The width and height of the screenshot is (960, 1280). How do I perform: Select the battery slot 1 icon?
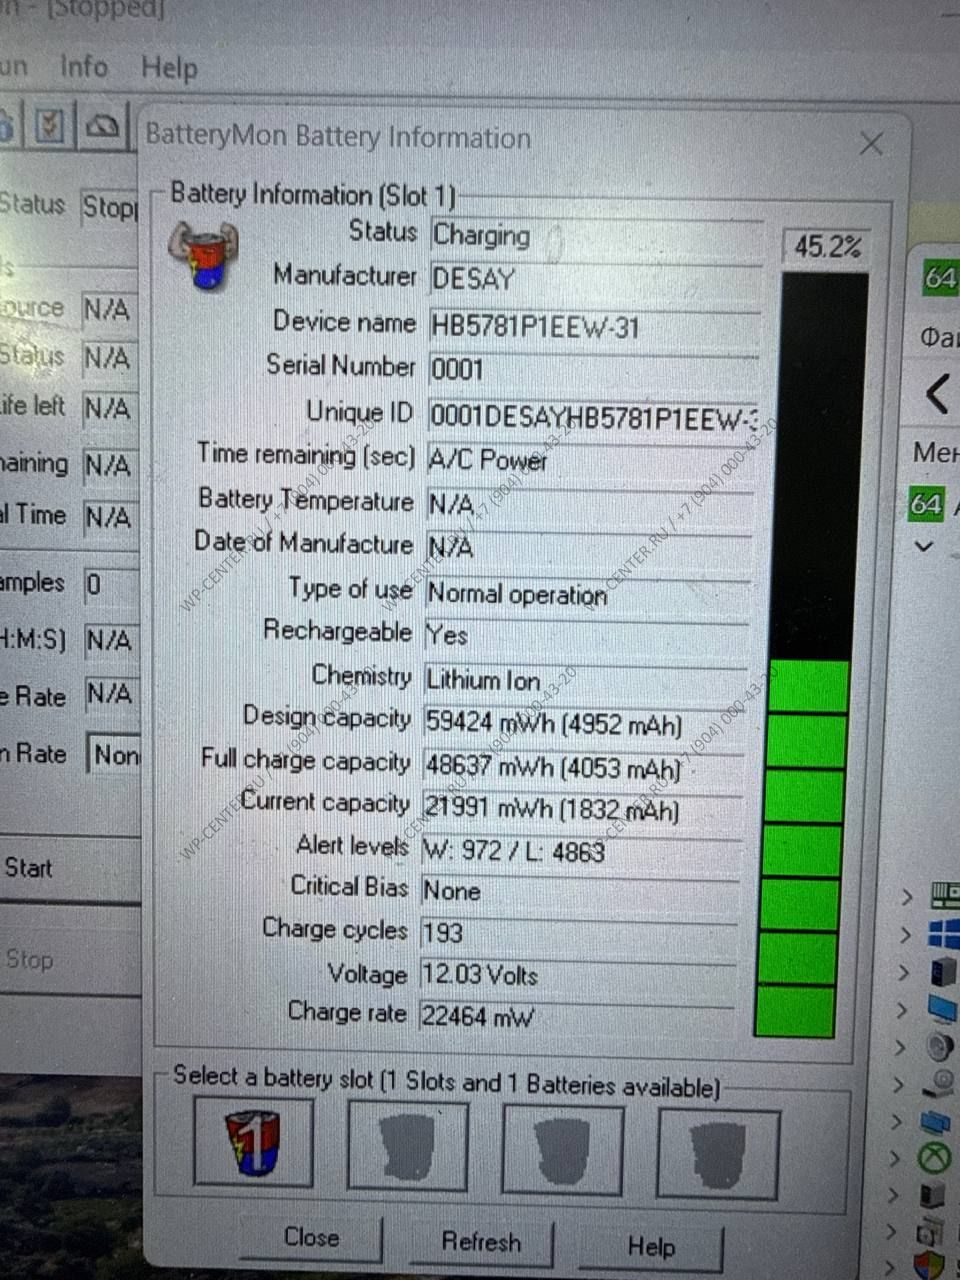click(x=253, y=1142)
